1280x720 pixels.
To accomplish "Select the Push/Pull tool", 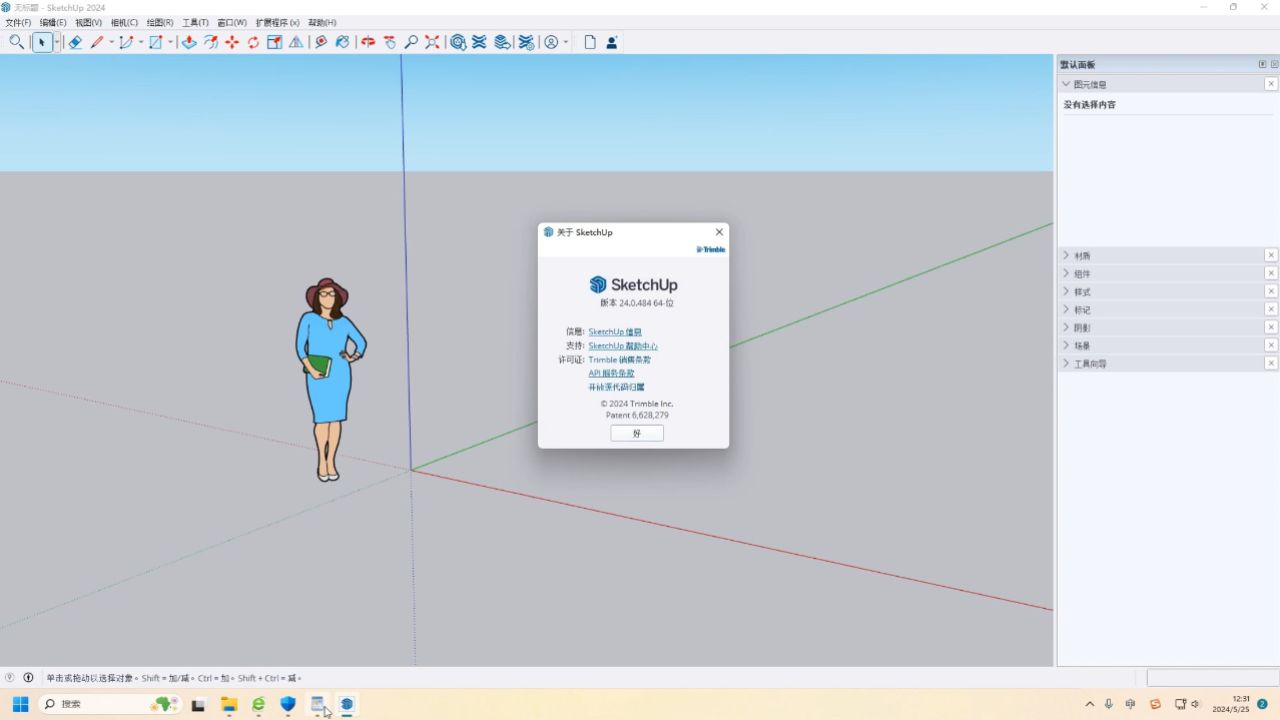I will pos(188,42).
